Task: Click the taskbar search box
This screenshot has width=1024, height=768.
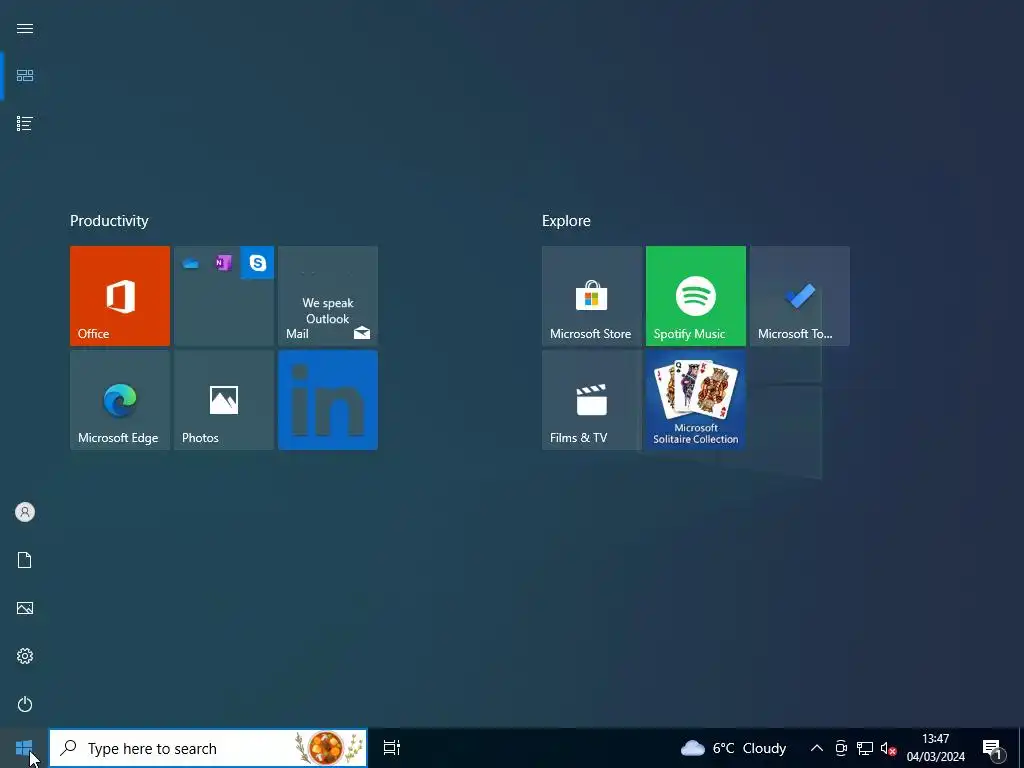Action: point(208,748)
